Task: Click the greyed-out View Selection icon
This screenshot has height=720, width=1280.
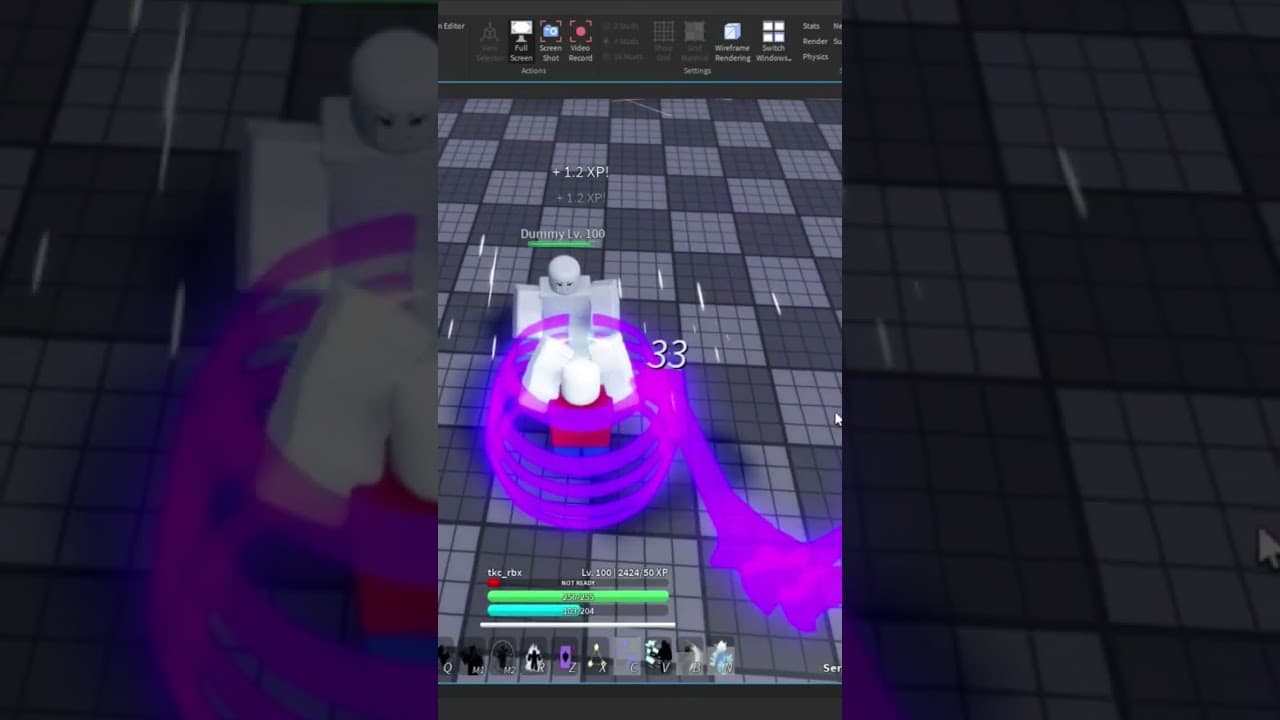Action: point(490,42)
